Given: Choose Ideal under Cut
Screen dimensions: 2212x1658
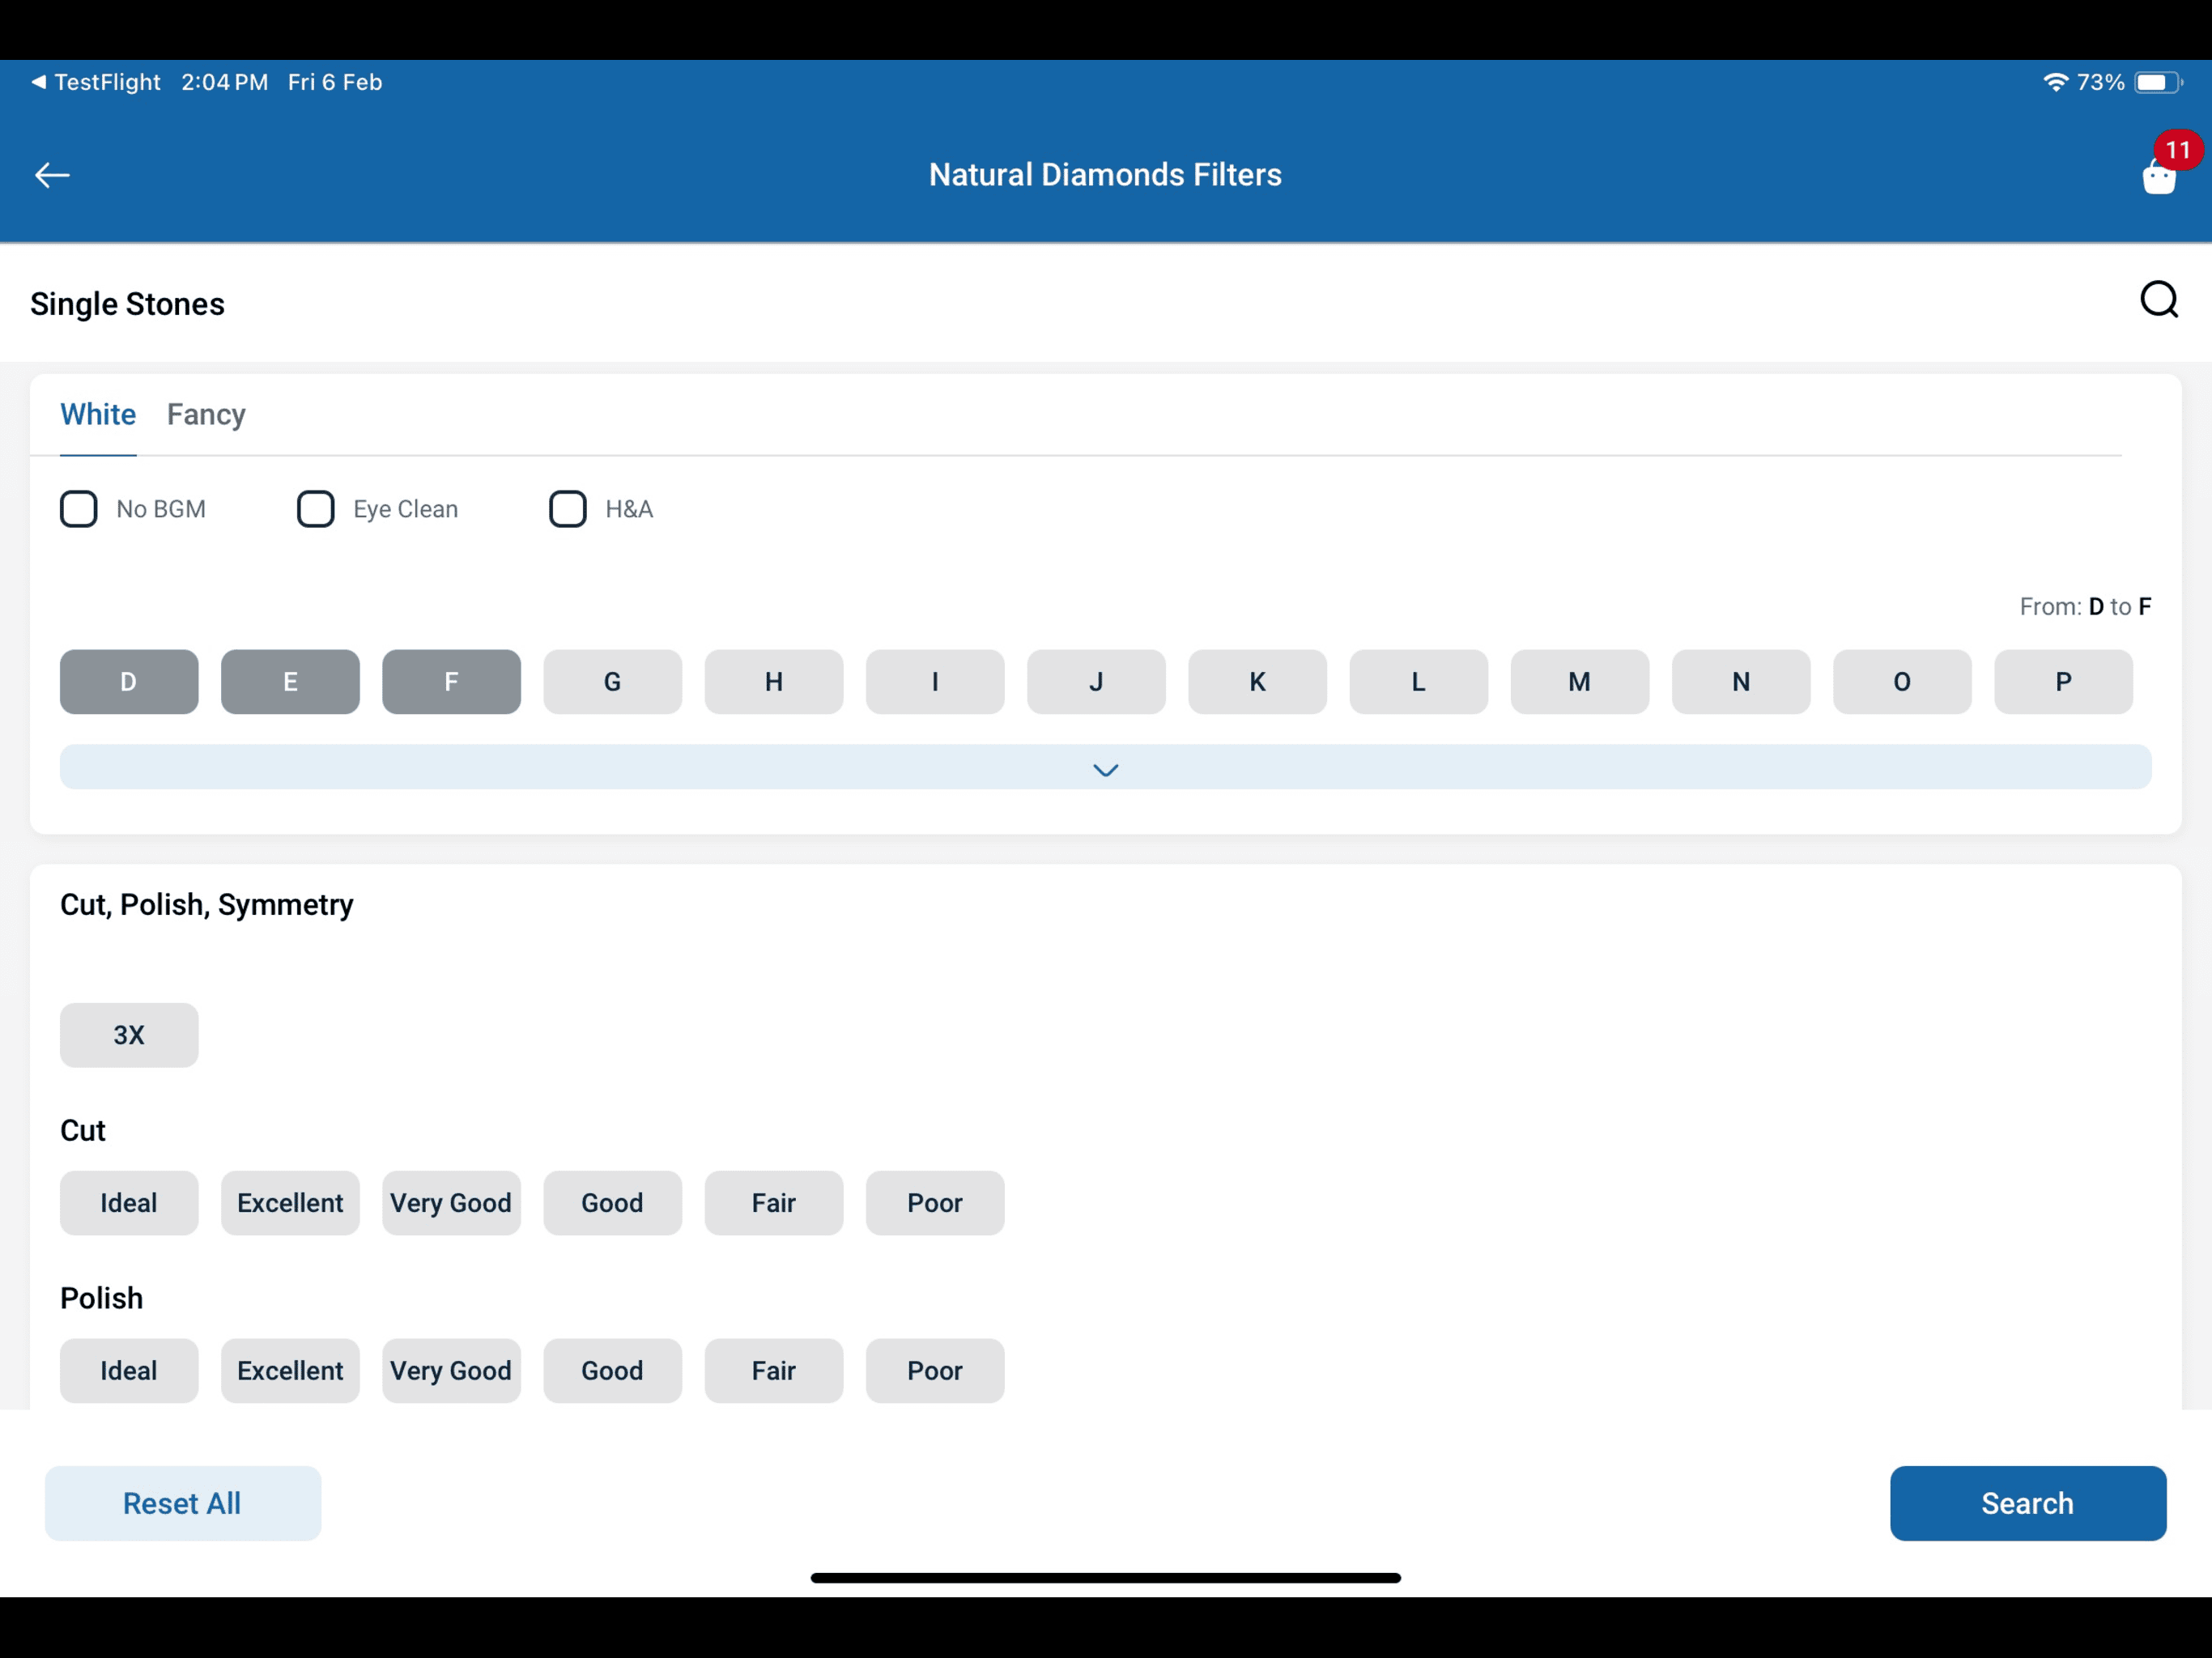Looking at the screenshot, I should (x=129, y=1203).
